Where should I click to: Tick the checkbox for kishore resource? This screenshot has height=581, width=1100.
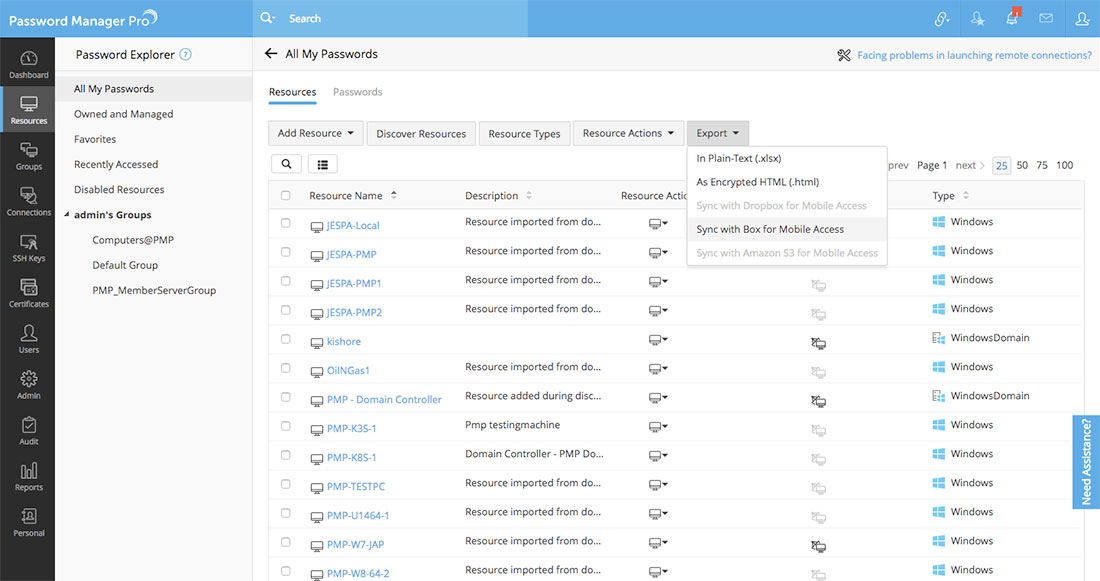286,339
